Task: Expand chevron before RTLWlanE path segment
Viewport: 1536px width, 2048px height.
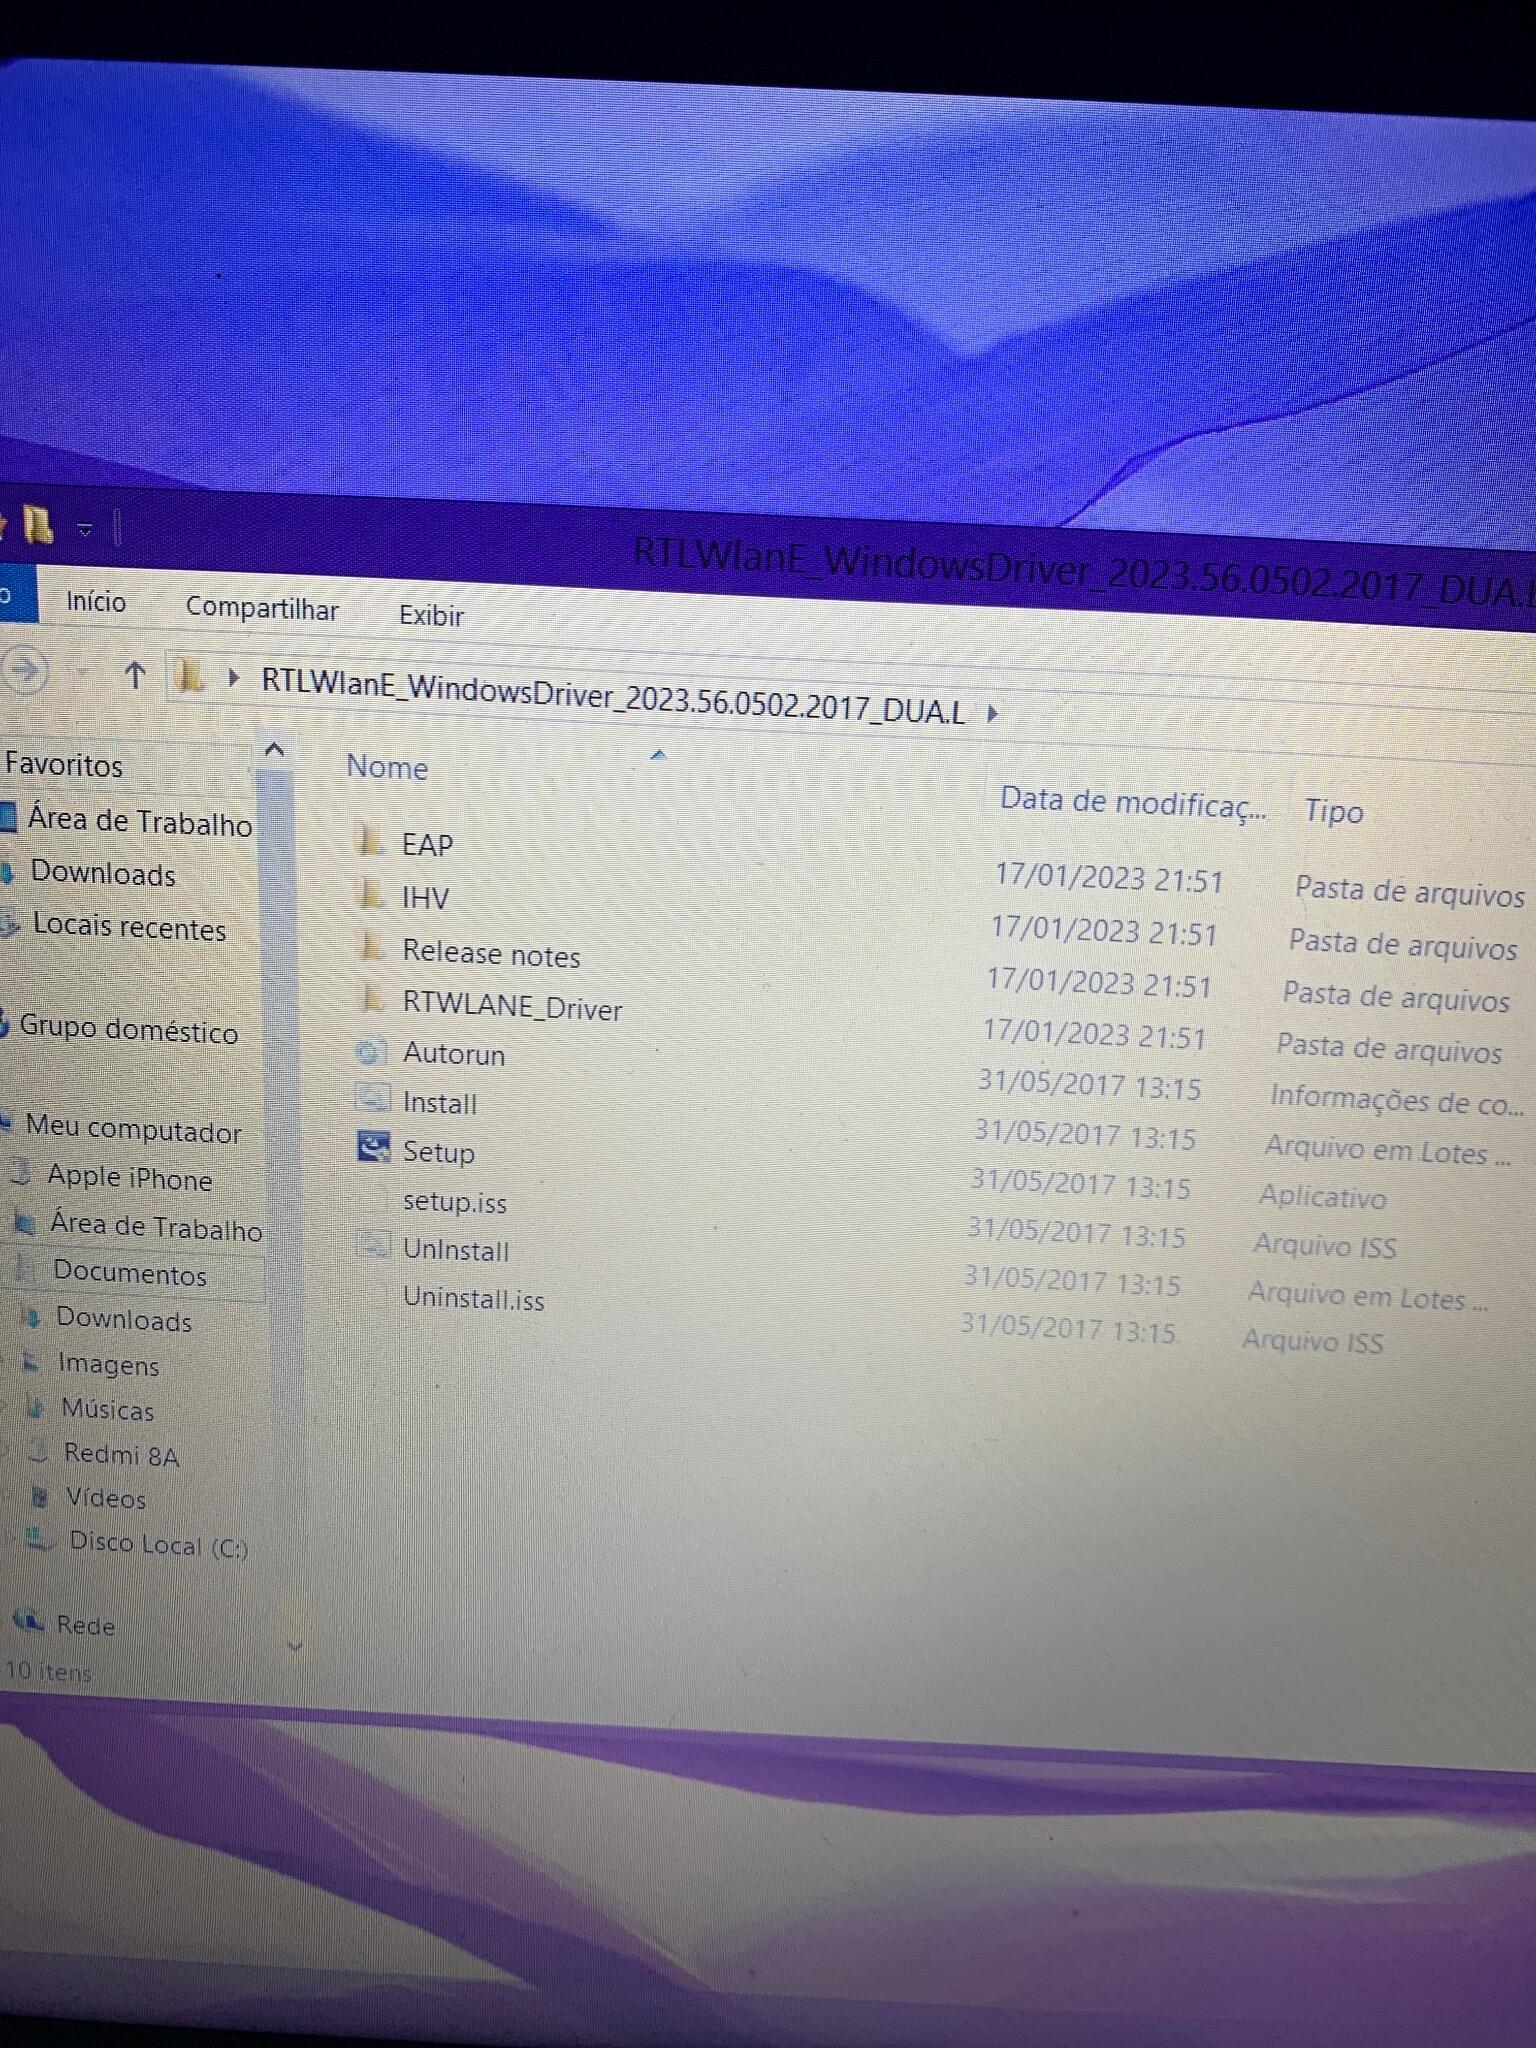Action: tap(234, 679)
